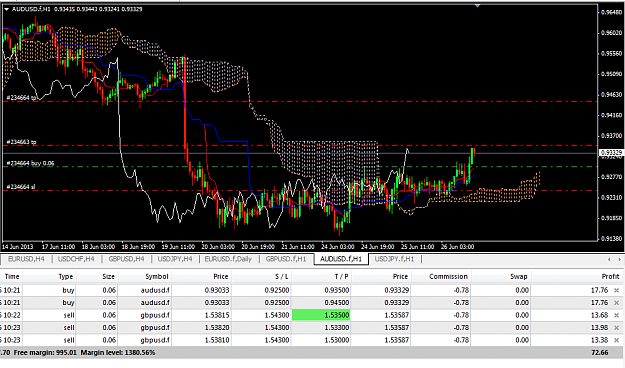Image resolution: width=625 pixels, height=368 pixels.
Task: Click T/P value 0.94500 in audusd.f row
Action: click(337, 303)
